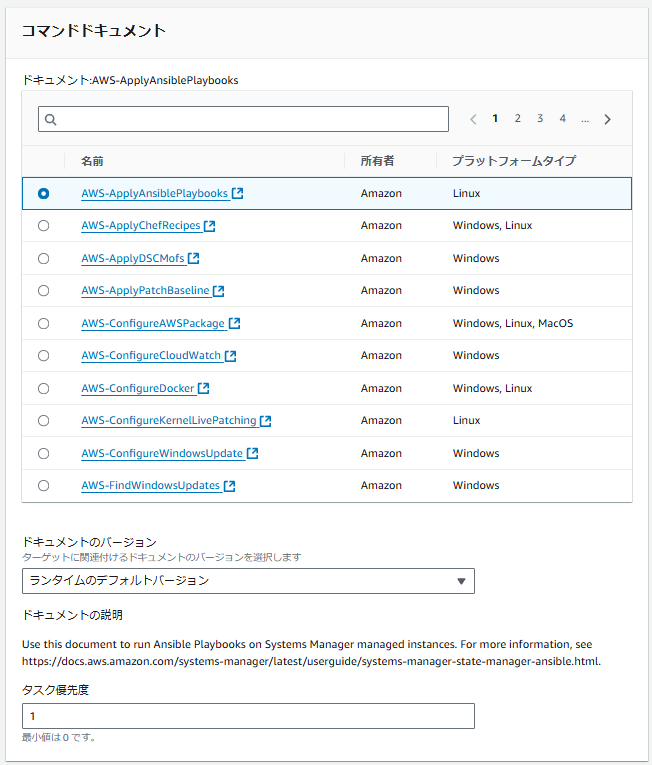This screenshot has height=765, width=652.
Task: Open external link icon beside AWS-ApplyPatchBaseline
Action: (218, 291)
